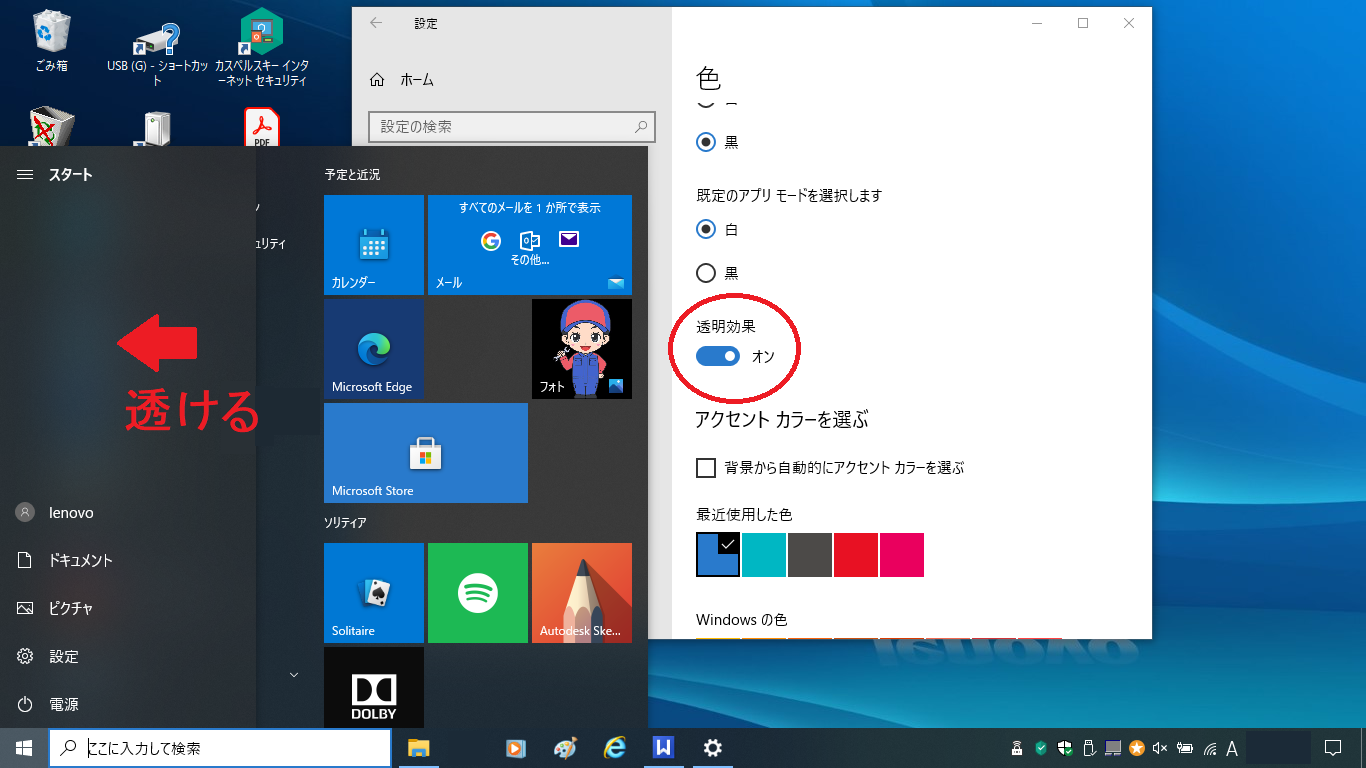This screenshot has width=1366, height=768.
Task: Launch Microsoft Edge from the Start tile
Action: click(374, 349)
